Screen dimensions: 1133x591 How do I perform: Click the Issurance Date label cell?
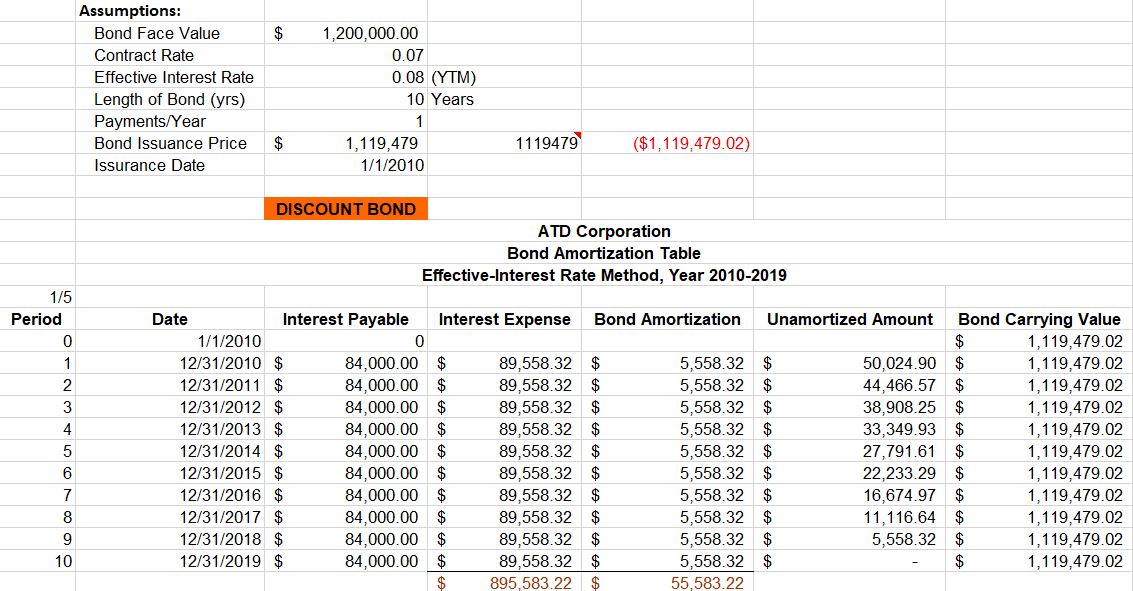click(149, 165)
